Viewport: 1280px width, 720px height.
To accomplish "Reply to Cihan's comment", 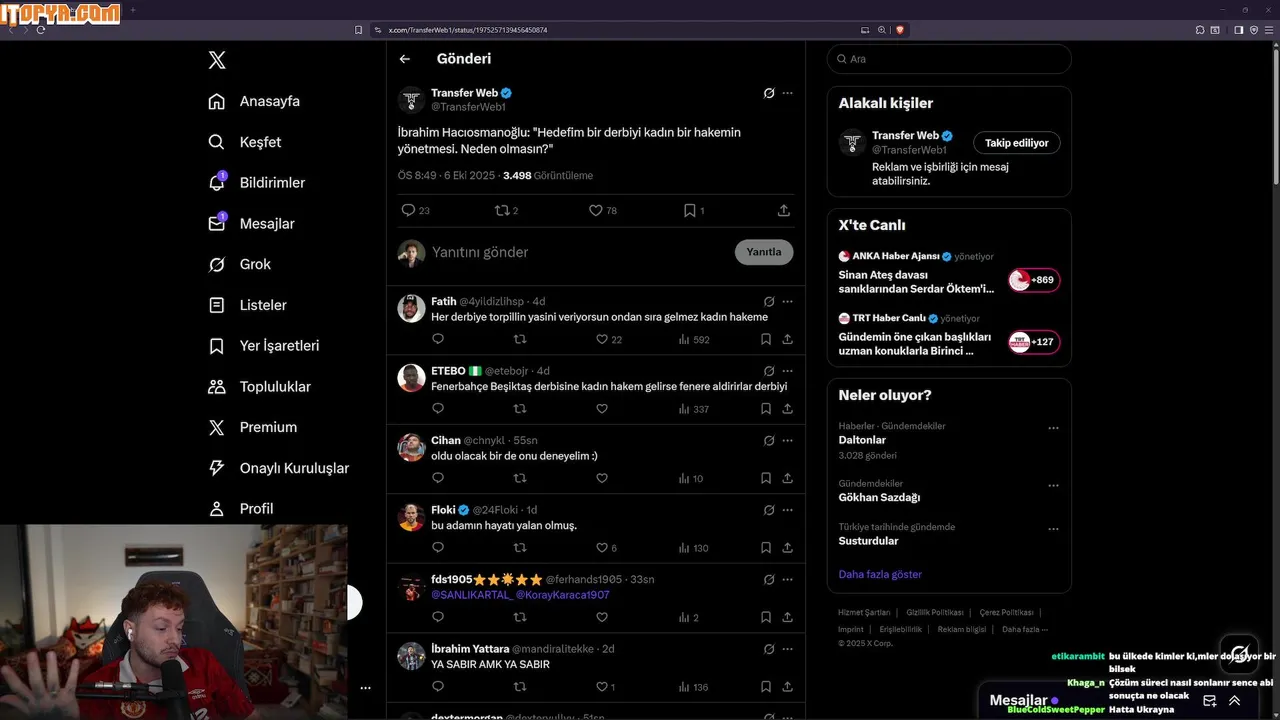I will [438, 478].
